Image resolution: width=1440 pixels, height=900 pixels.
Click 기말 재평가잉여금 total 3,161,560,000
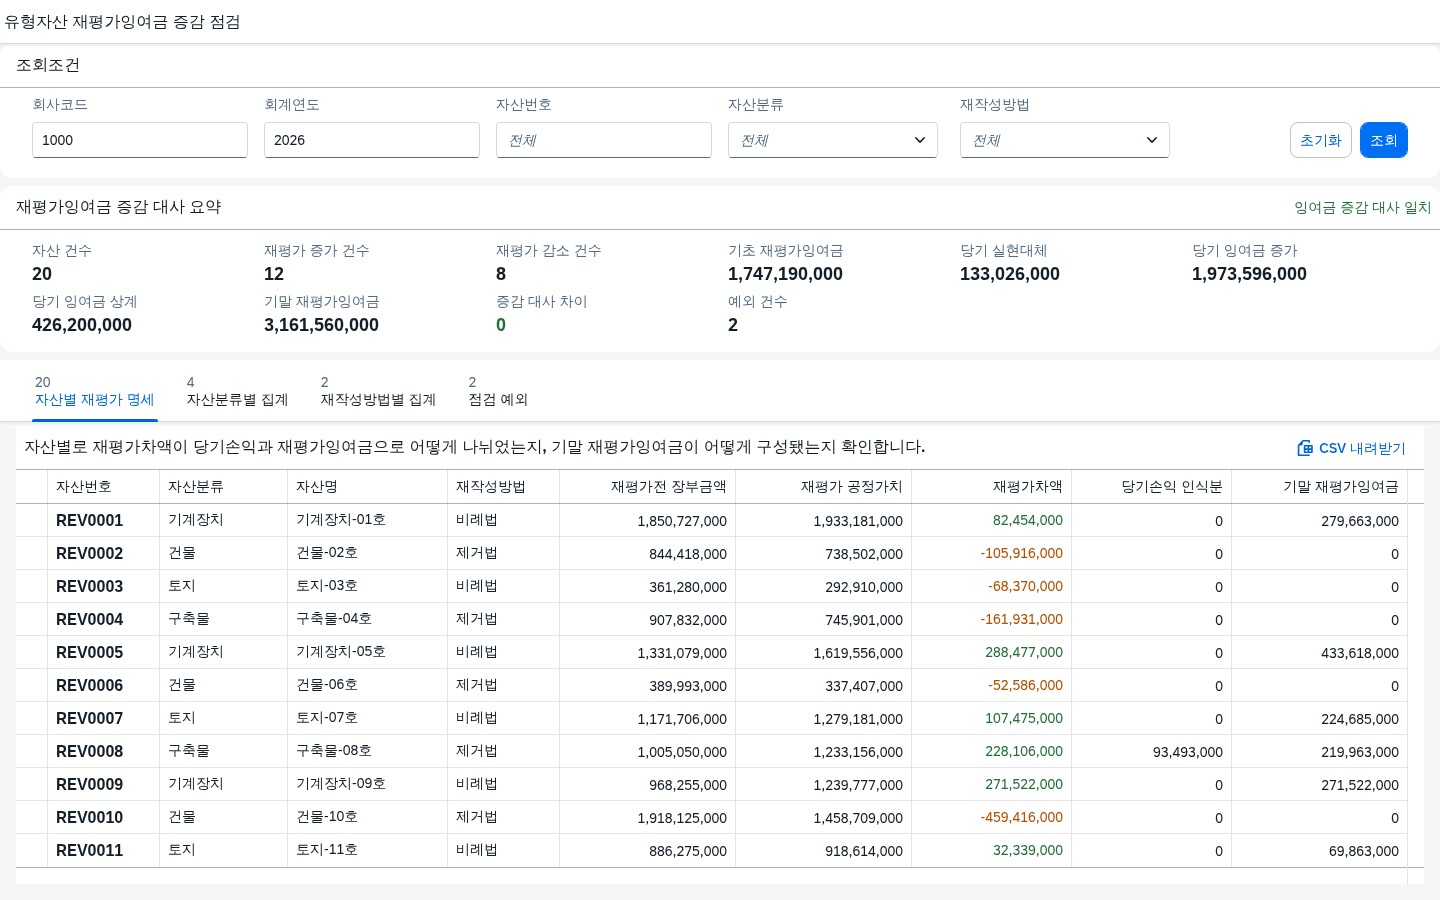tap(321, 325)
